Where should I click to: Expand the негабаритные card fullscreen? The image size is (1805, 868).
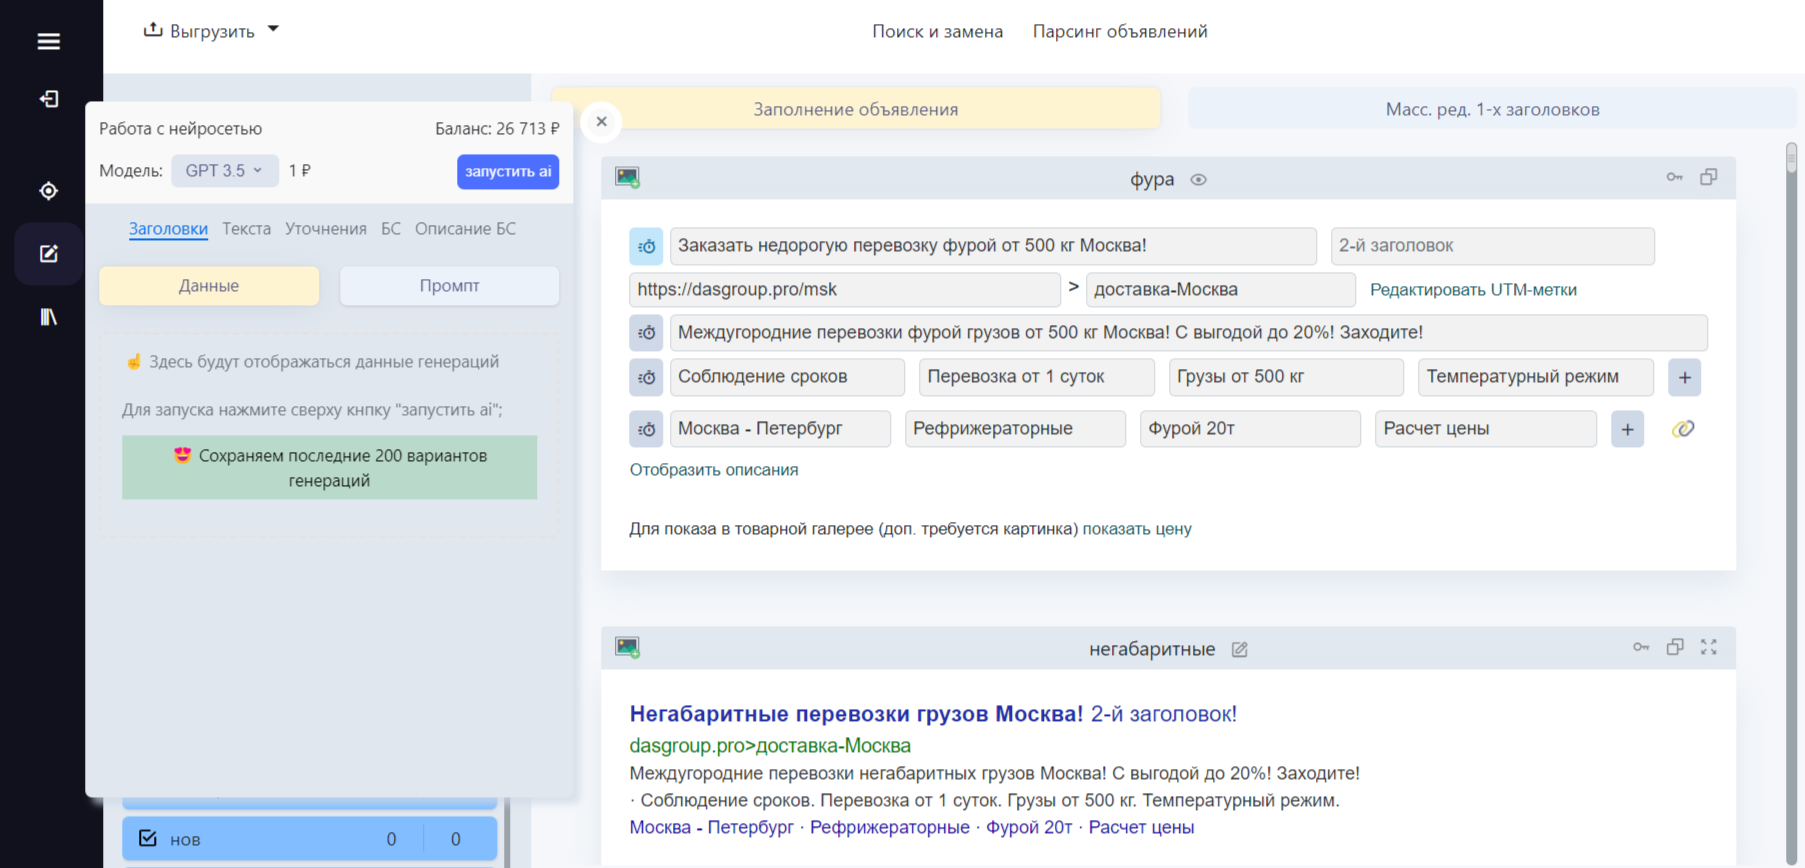pyautogui.click(x=1709, y=647)
